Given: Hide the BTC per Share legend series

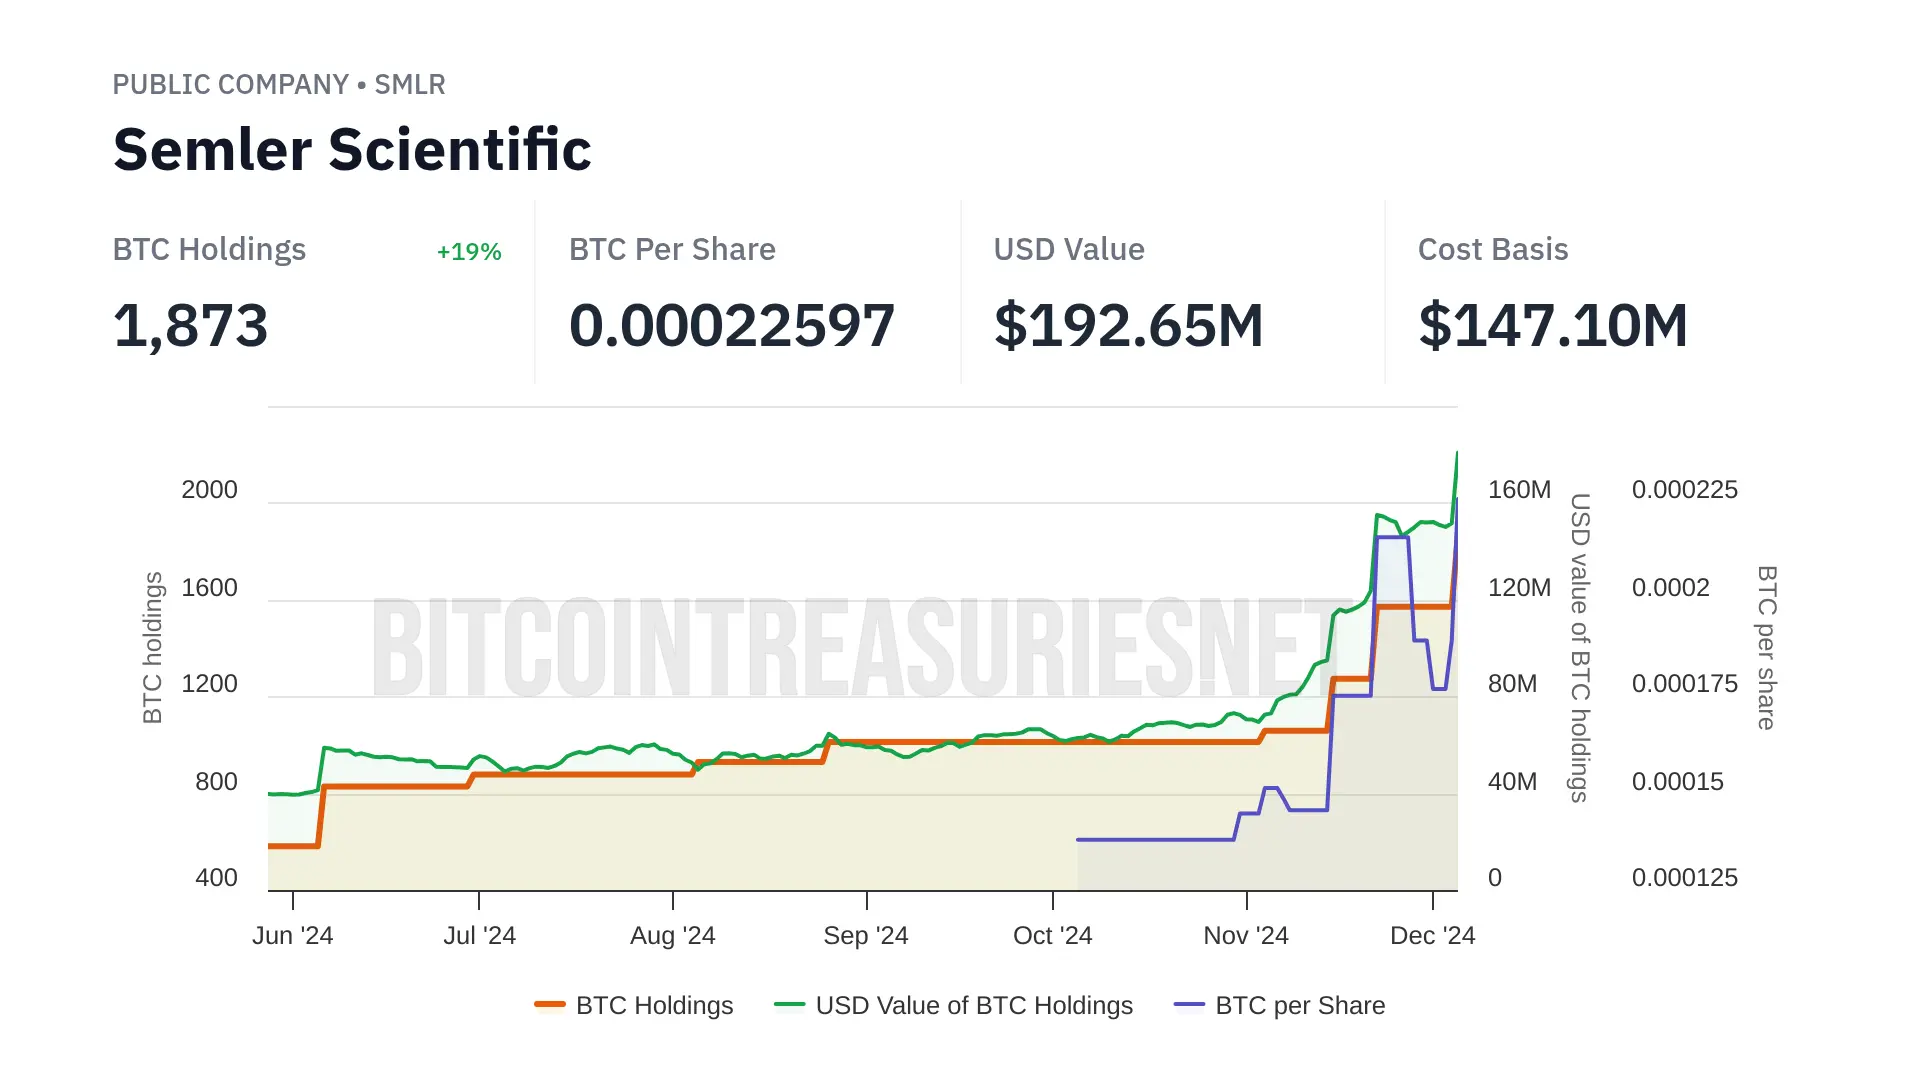Looking at the screenshot, I should point(1299,1005).
